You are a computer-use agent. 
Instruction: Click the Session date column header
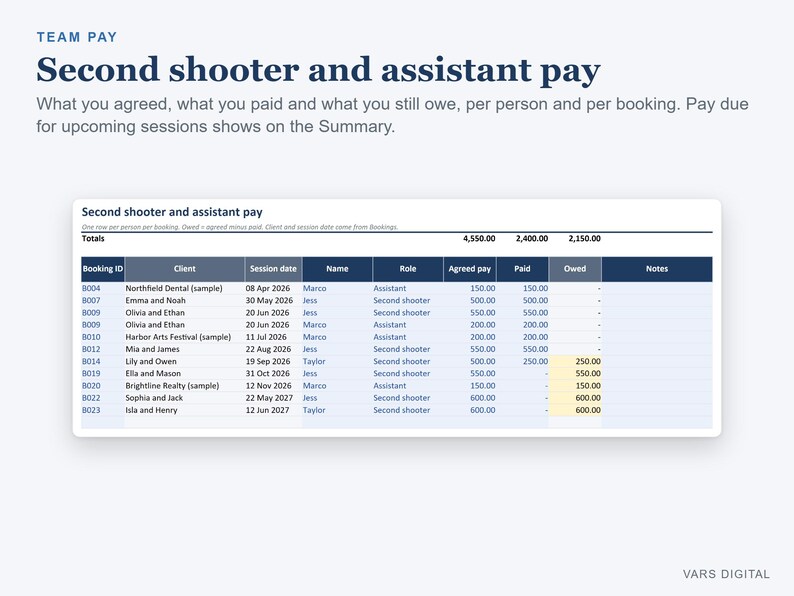click(273, 269)
